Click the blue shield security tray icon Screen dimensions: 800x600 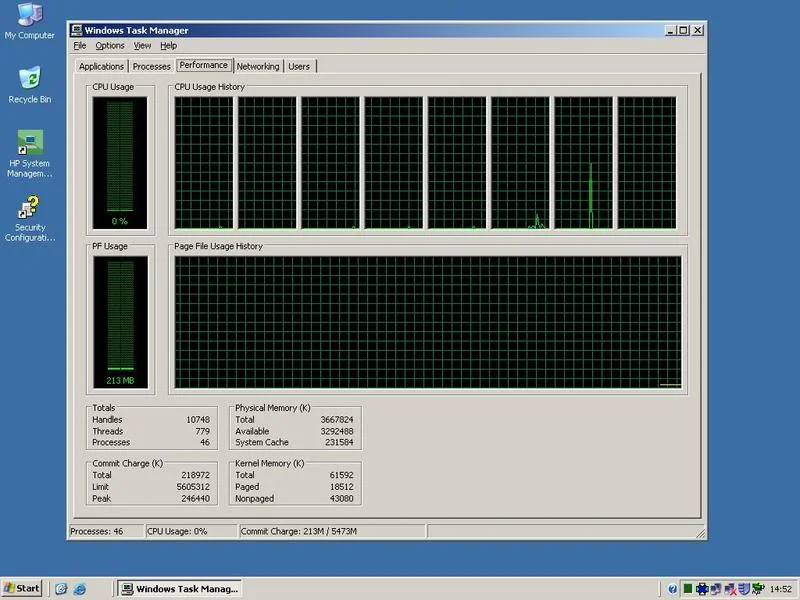[744, 589]
